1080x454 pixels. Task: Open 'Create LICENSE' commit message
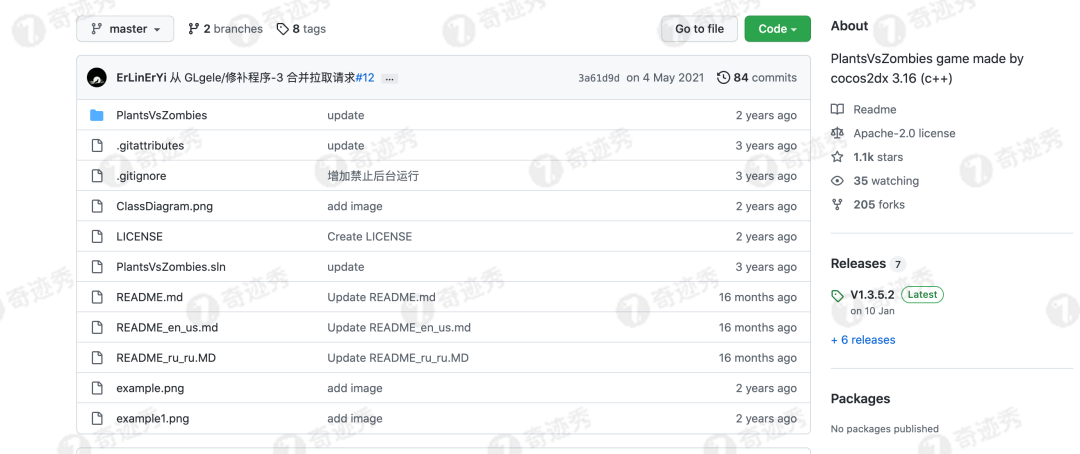point(370,236)
